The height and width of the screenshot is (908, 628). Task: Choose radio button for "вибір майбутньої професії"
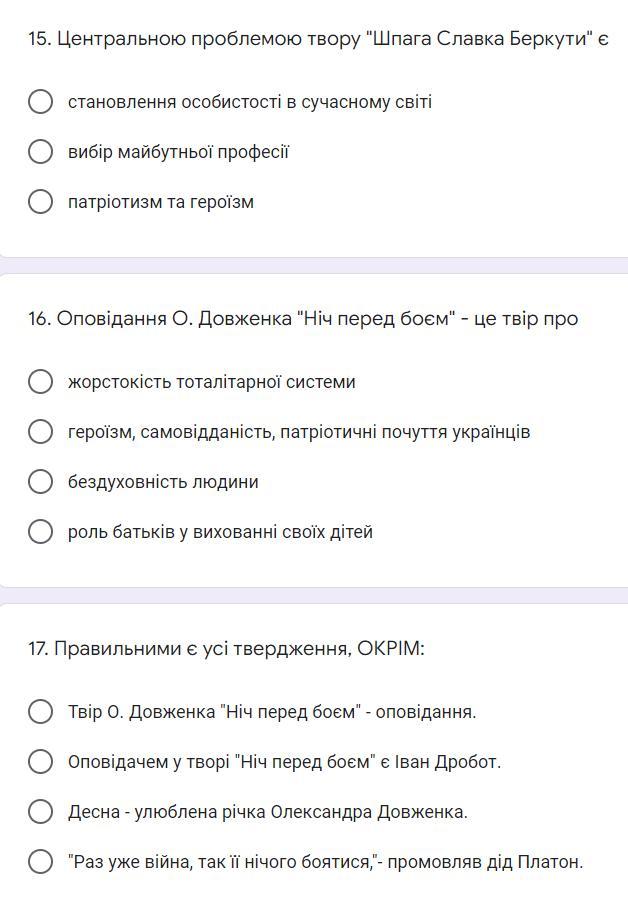40,152
